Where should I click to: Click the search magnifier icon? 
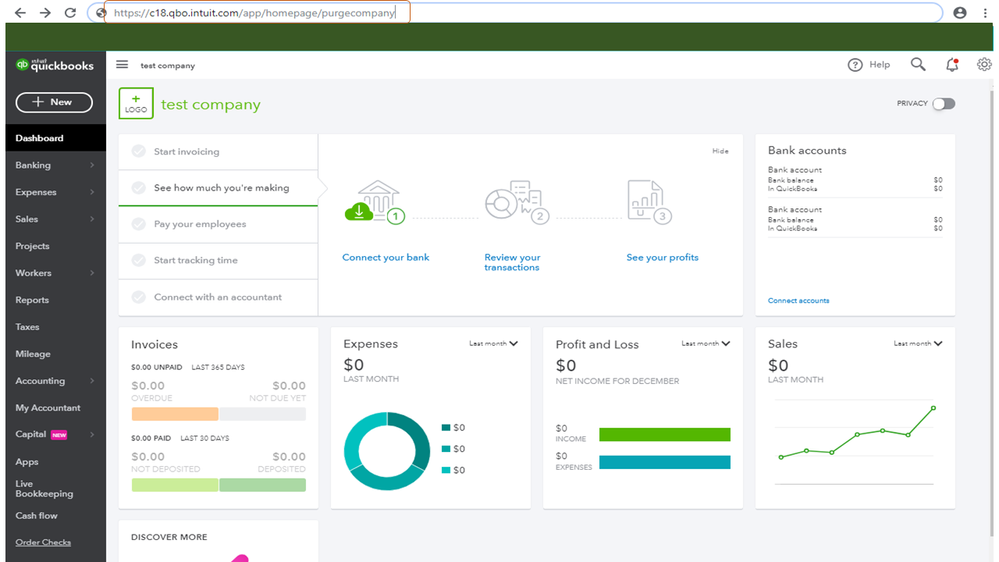click(x=918, y=65)
